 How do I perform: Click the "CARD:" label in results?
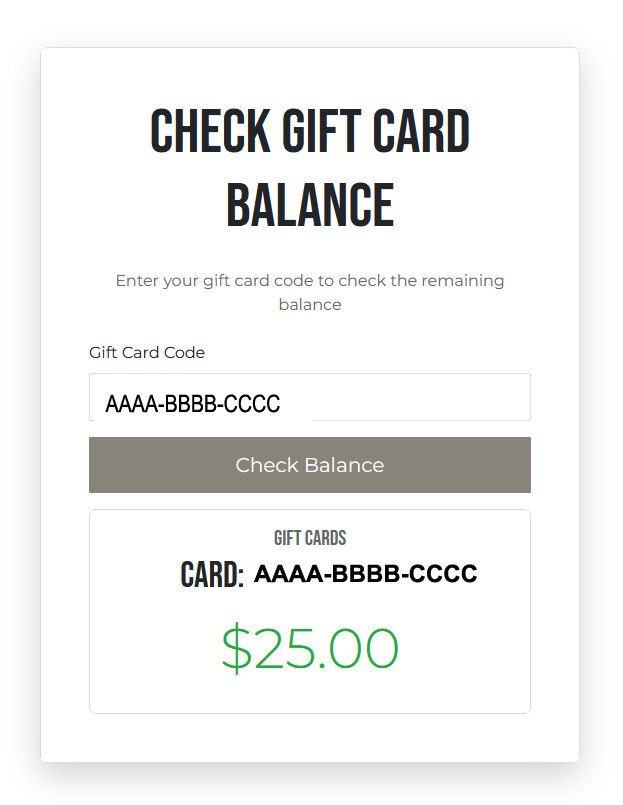point(212,576)
